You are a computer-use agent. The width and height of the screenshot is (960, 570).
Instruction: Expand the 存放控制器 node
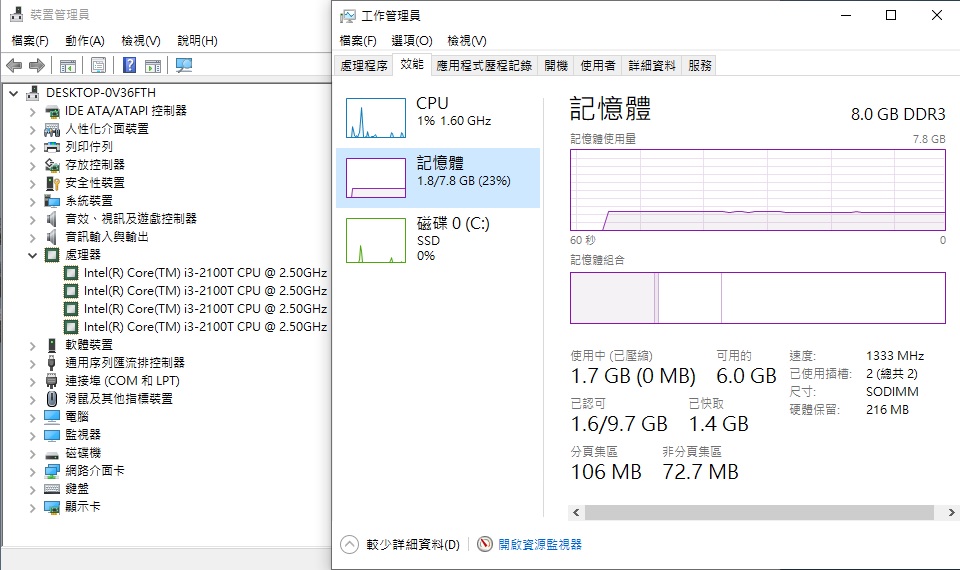(x=32, y=165)
